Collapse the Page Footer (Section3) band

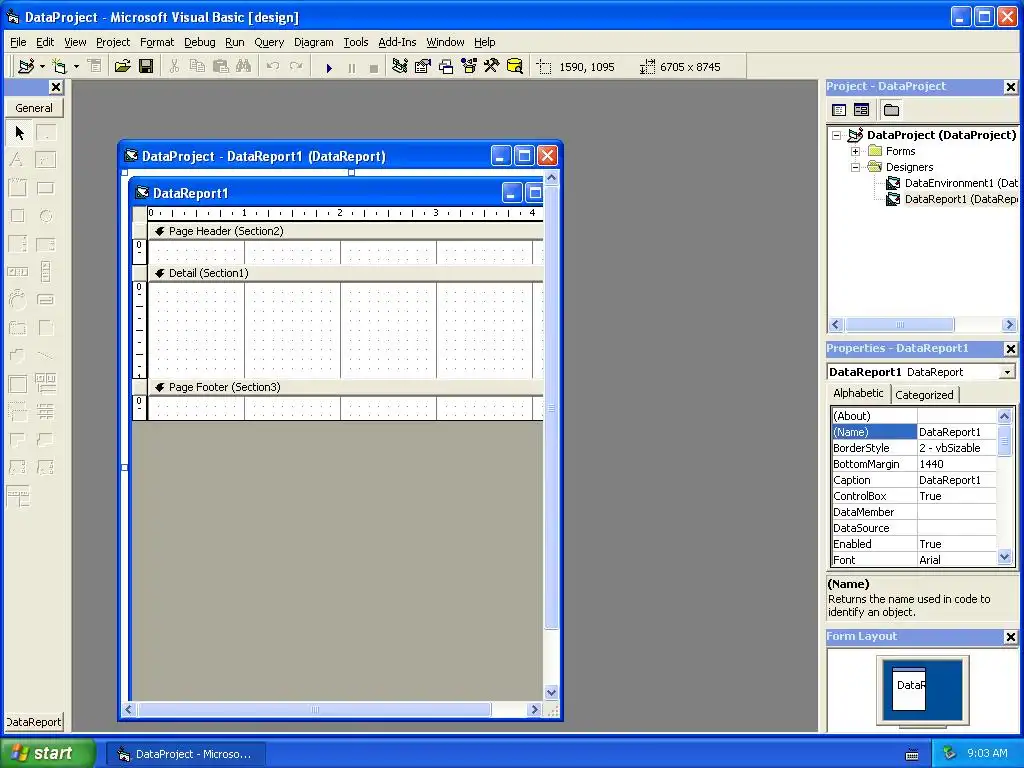(x=159, y=387)
